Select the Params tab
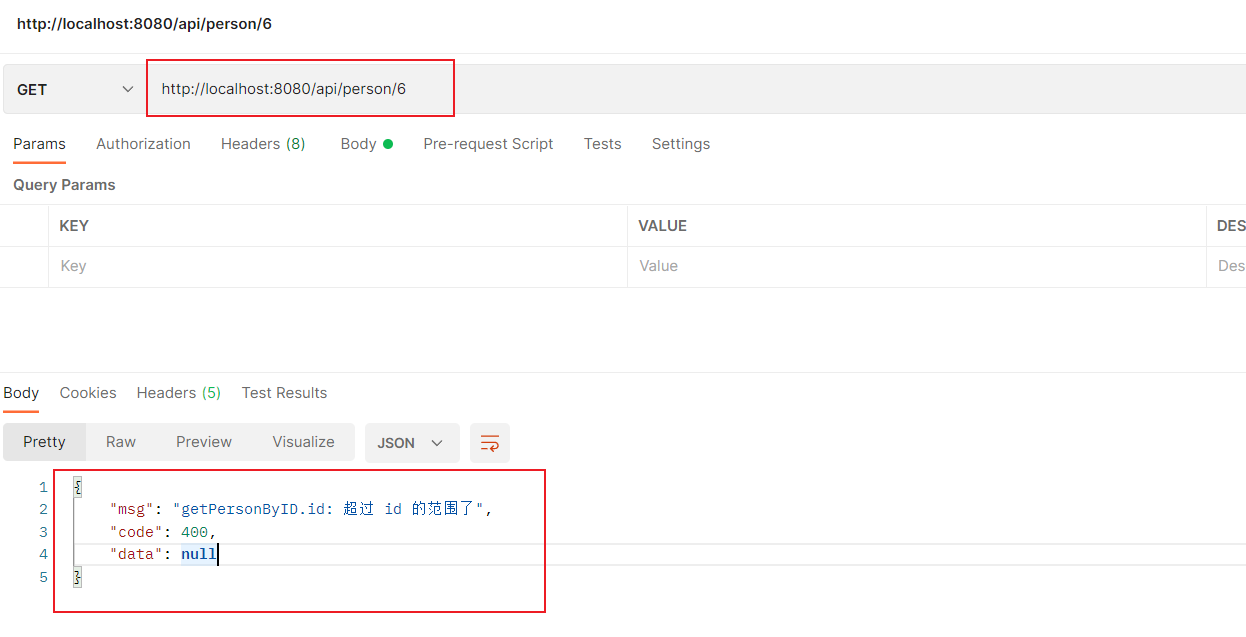 click(x=39, y=144)
